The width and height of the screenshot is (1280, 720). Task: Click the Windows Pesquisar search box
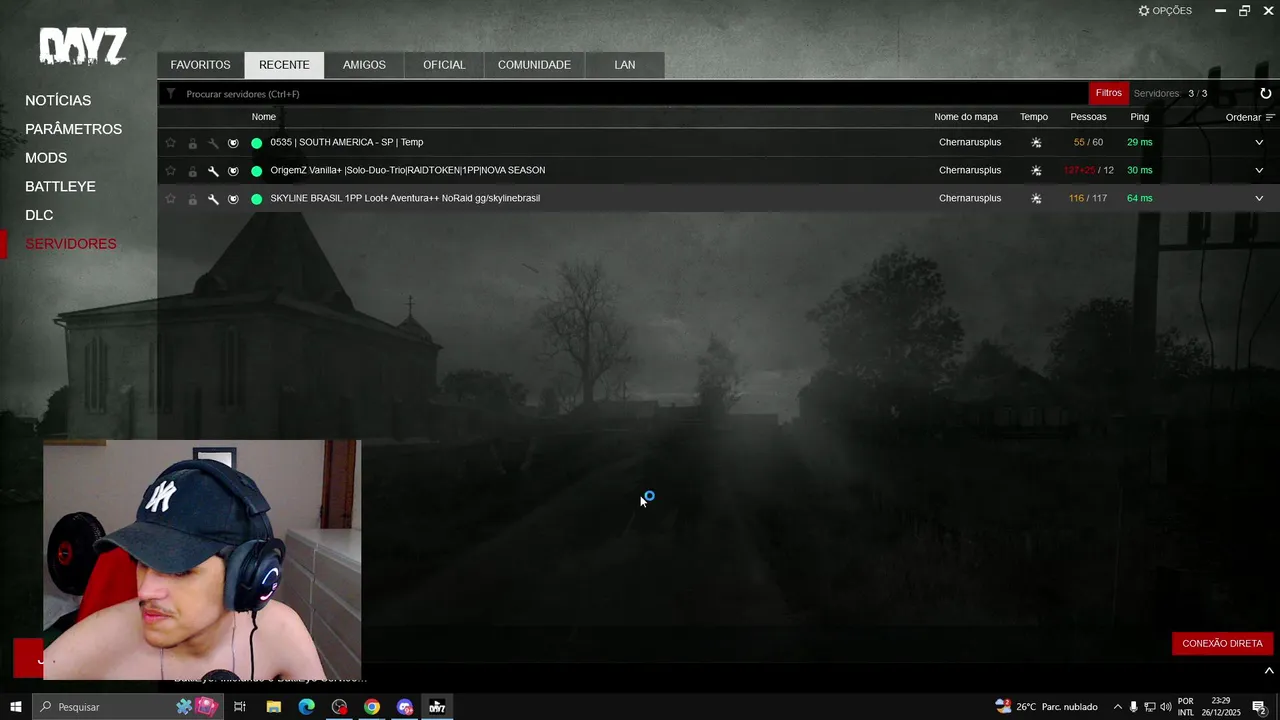click(x=128, y=707)
